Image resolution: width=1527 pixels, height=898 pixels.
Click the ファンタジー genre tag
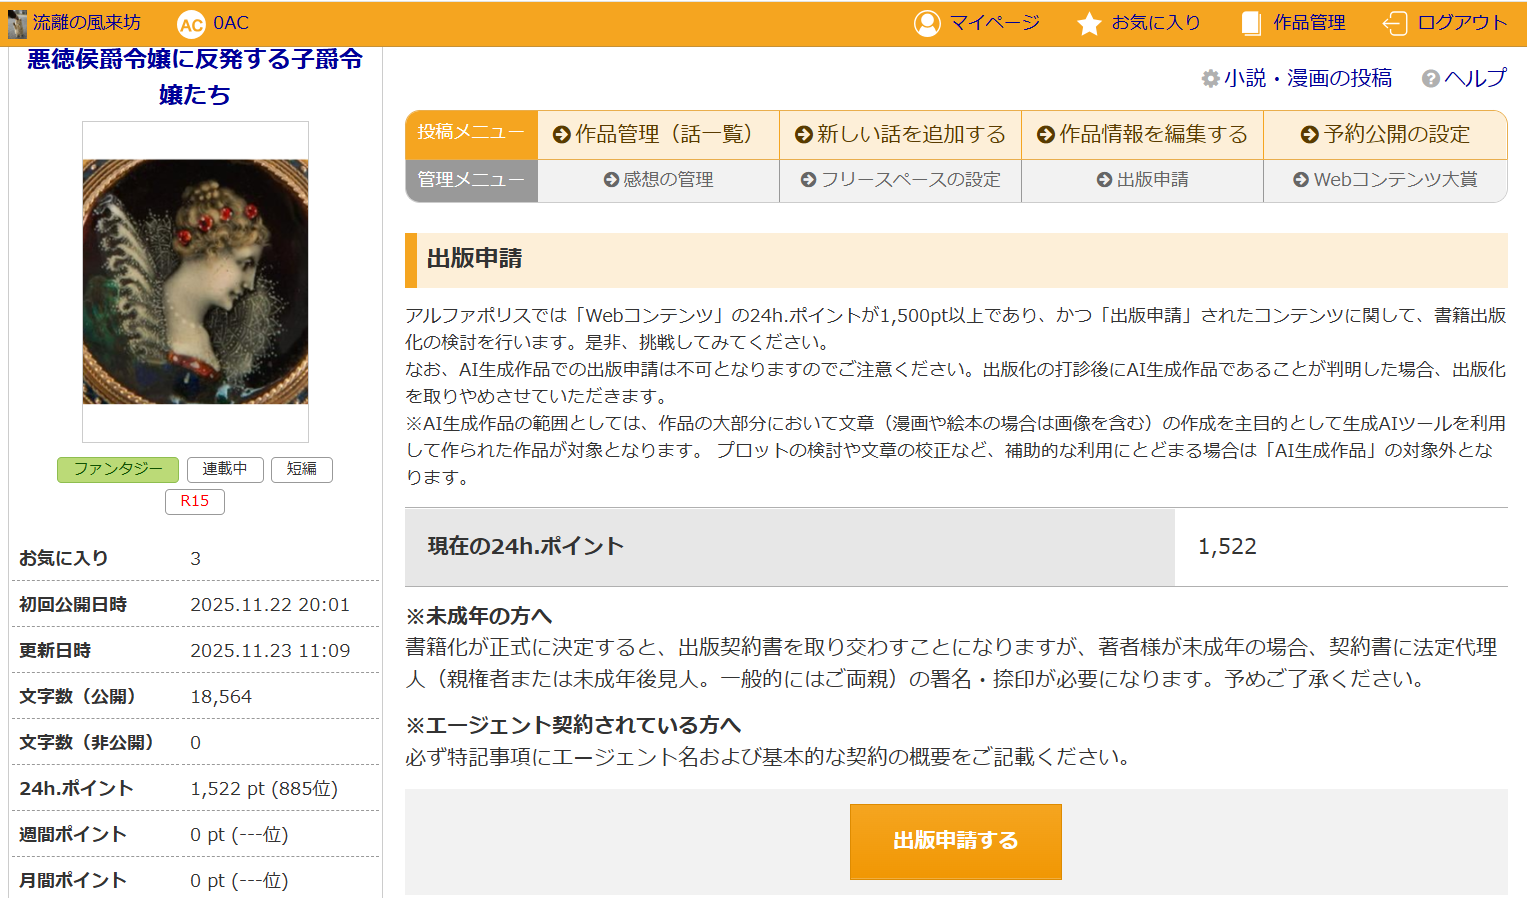[x=118, y=469]
